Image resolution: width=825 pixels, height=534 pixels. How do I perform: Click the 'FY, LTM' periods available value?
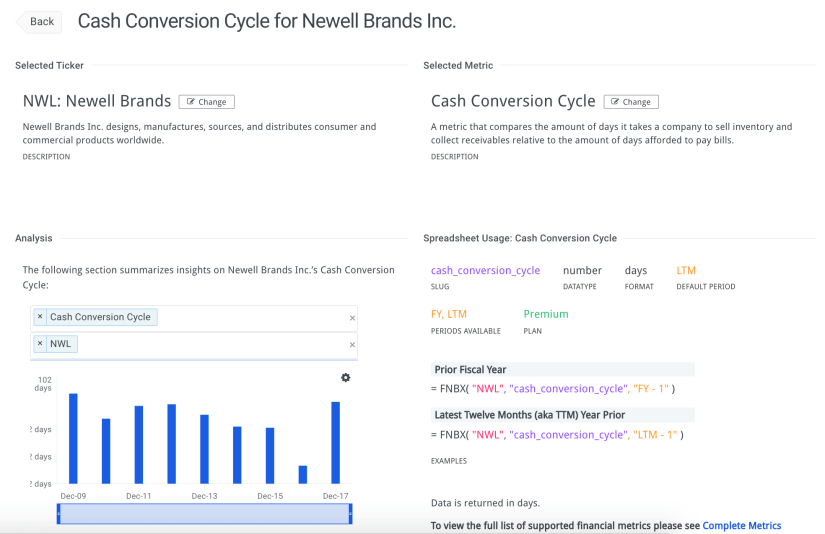click(449, 314)
